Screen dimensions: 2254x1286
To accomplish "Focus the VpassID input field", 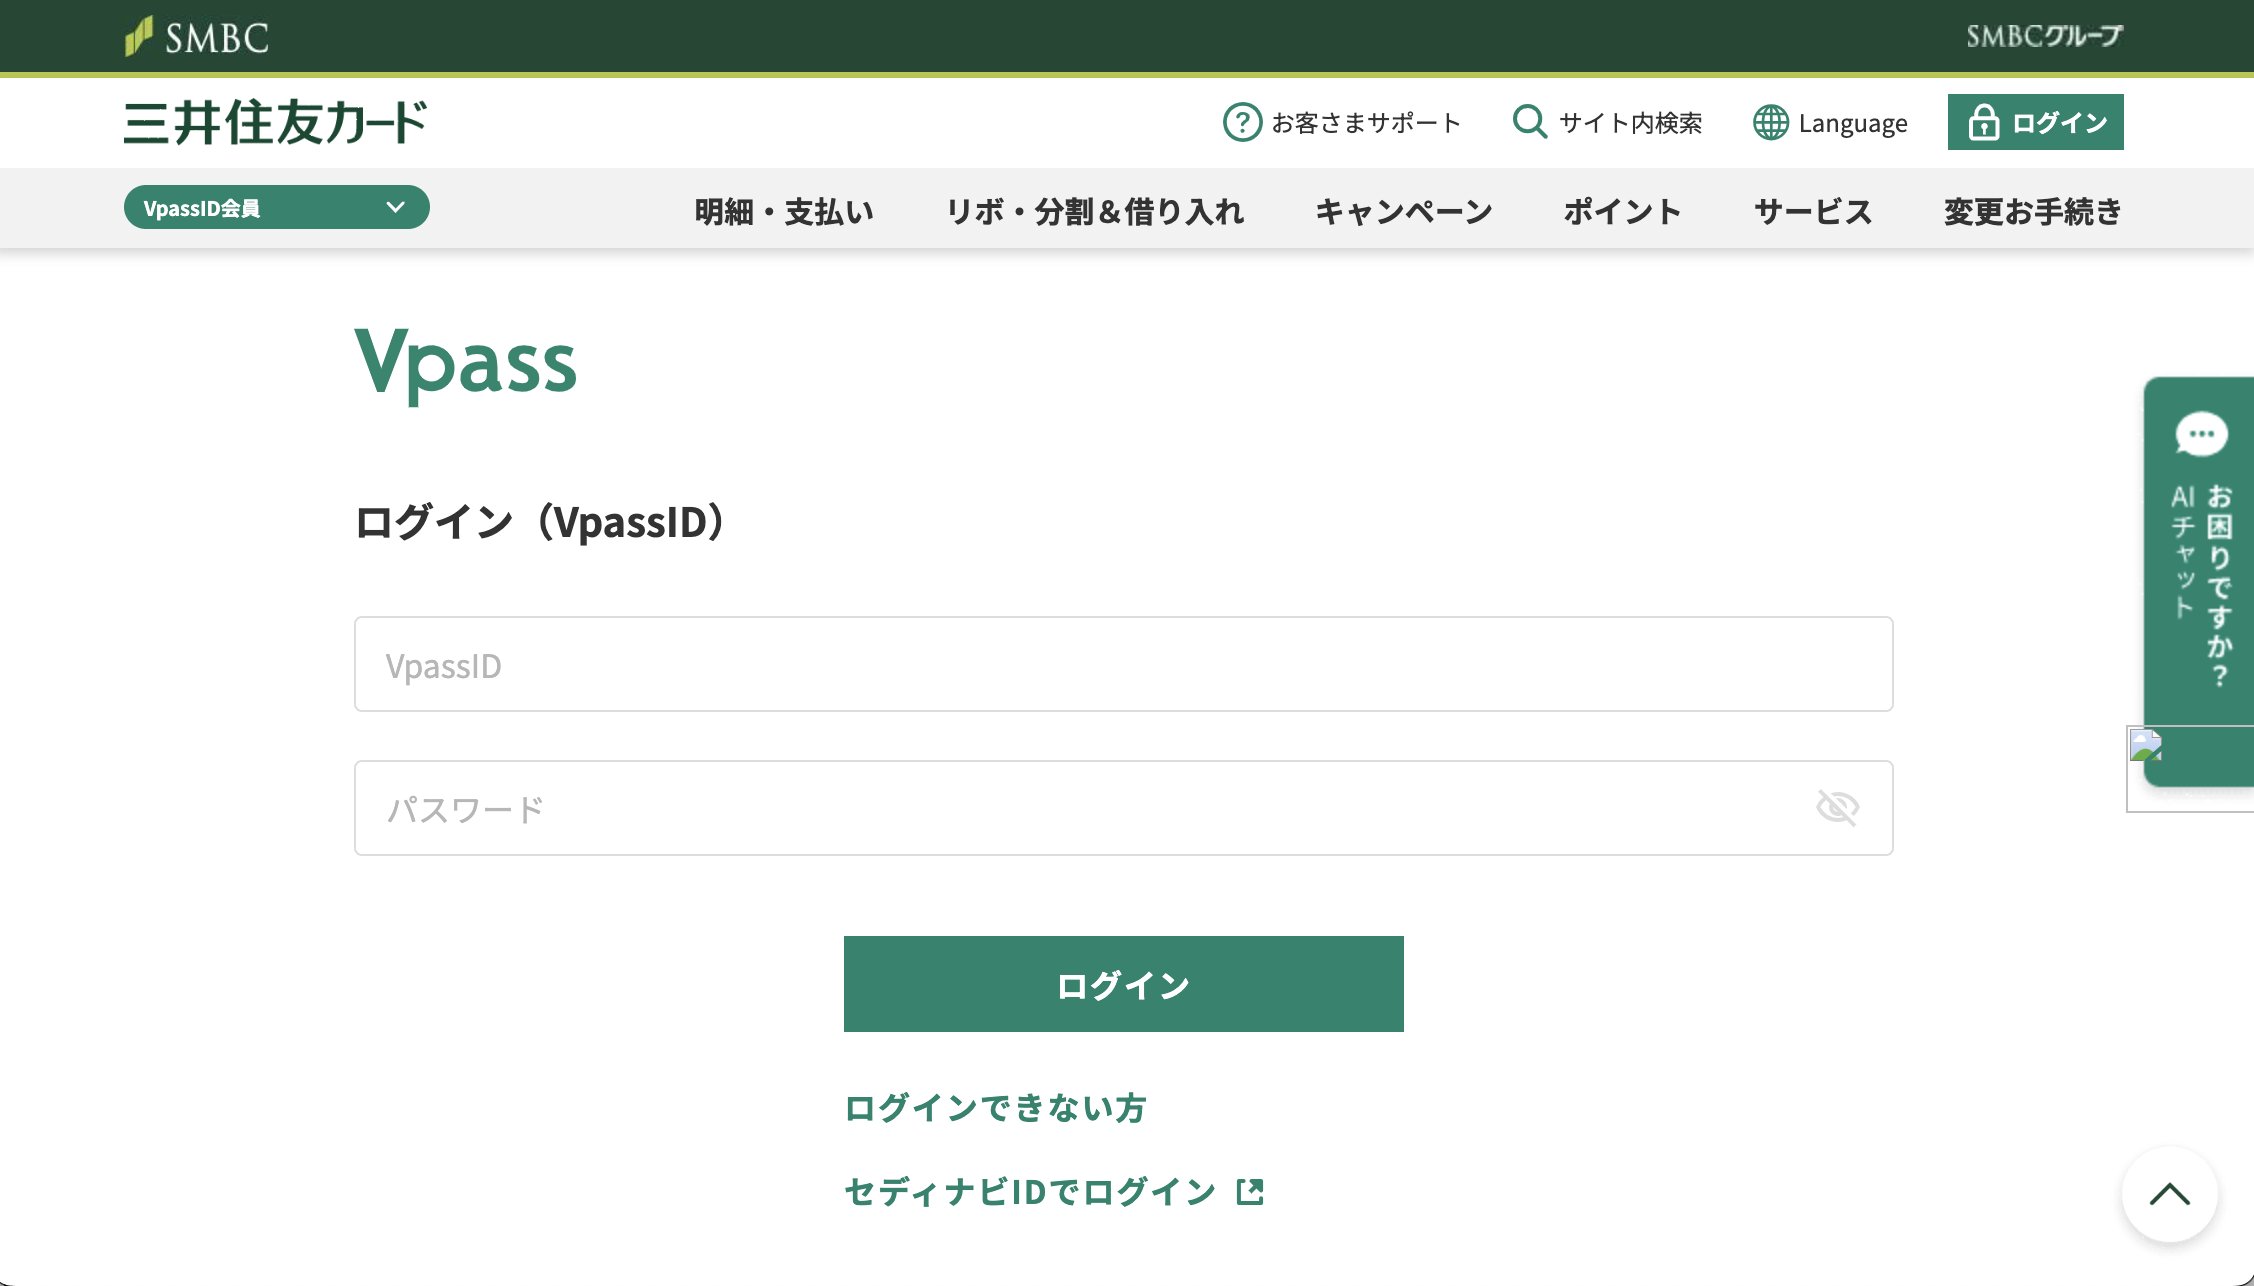I will coord(1123,664).
